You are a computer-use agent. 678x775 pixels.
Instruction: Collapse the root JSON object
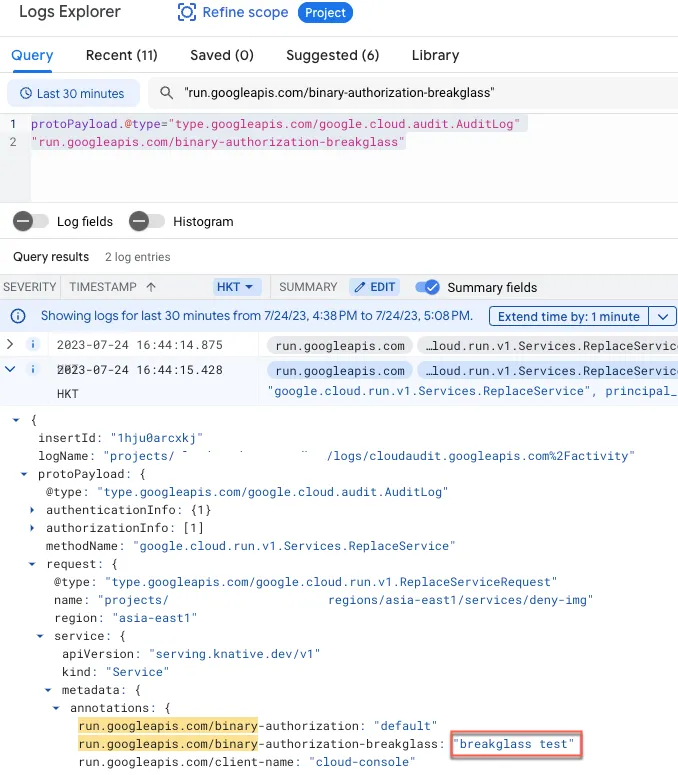[16, 420]
